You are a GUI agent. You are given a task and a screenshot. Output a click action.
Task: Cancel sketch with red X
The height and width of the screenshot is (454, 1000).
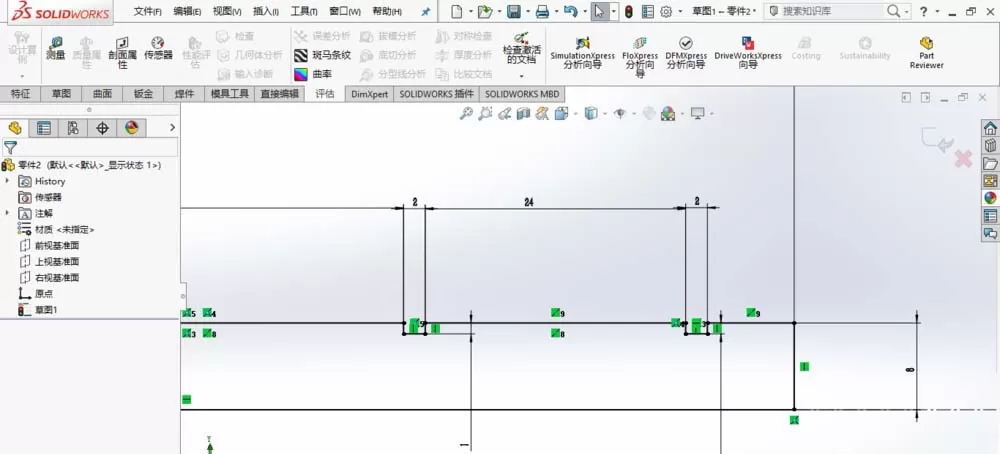point(963,159)
